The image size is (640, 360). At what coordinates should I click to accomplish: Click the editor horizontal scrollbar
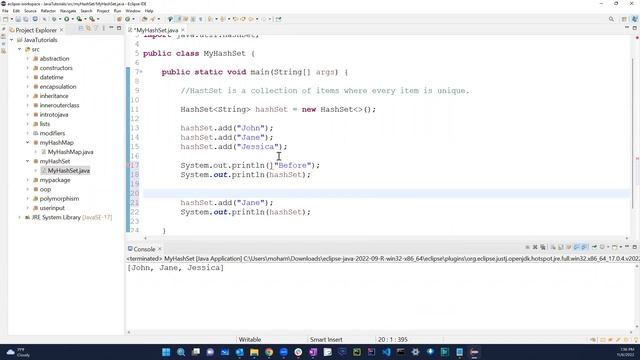coord(386,238)
